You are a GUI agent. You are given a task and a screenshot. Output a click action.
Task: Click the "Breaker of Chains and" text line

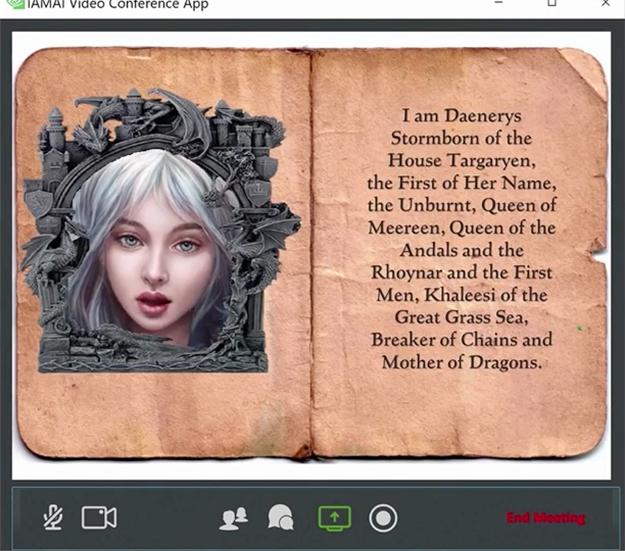pos(461,339)
